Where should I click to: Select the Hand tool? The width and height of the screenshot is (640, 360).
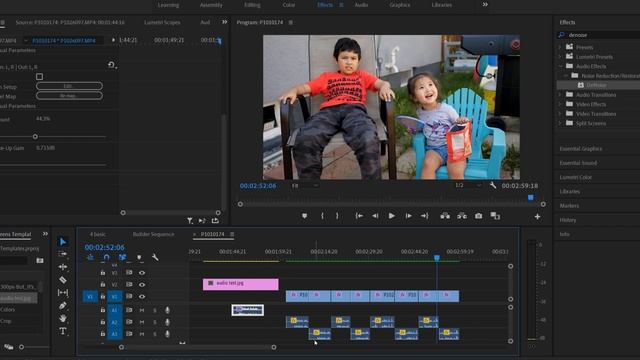click(63, 318)
